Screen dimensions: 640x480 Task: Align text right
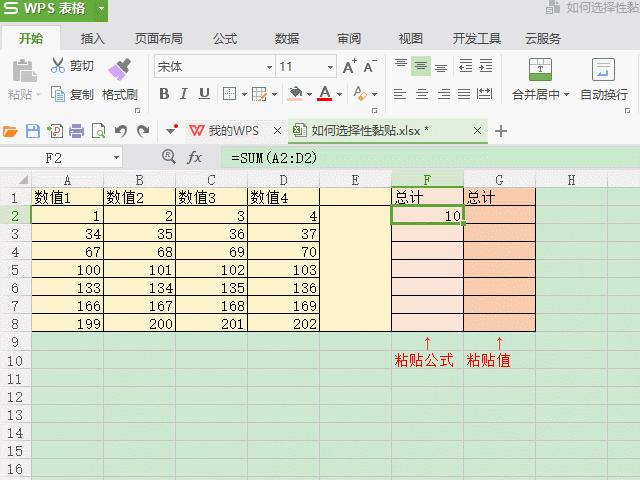click(x=444, y=94)
